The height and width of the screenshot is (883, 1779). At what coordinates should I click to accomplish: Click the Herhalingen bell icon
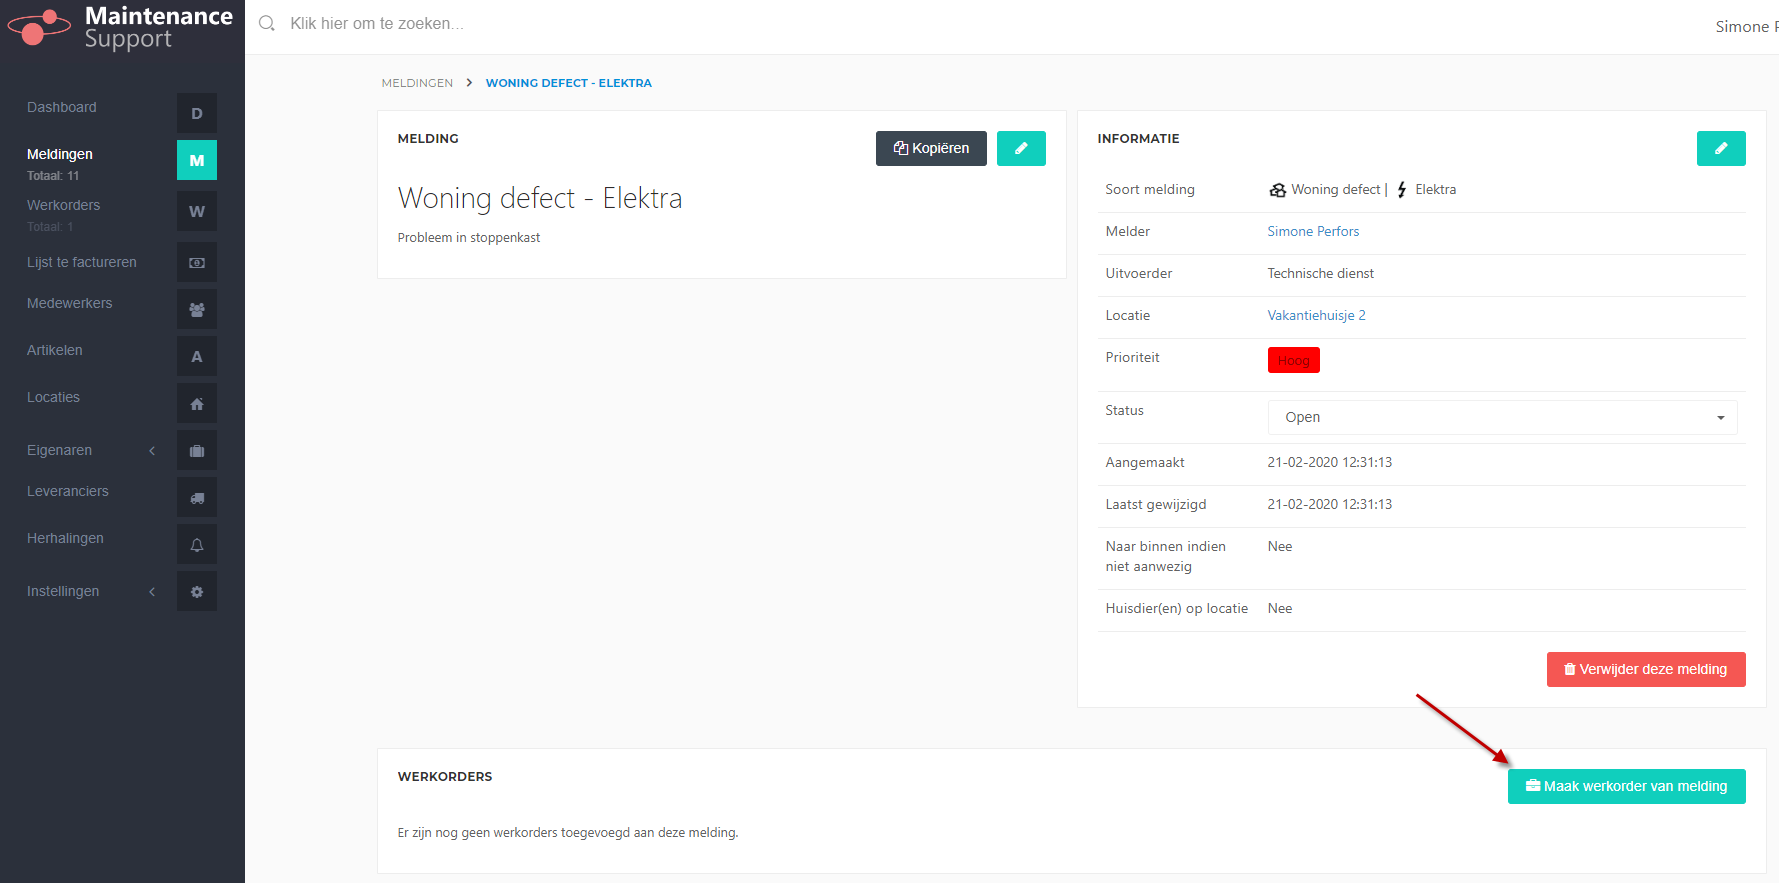197,544
